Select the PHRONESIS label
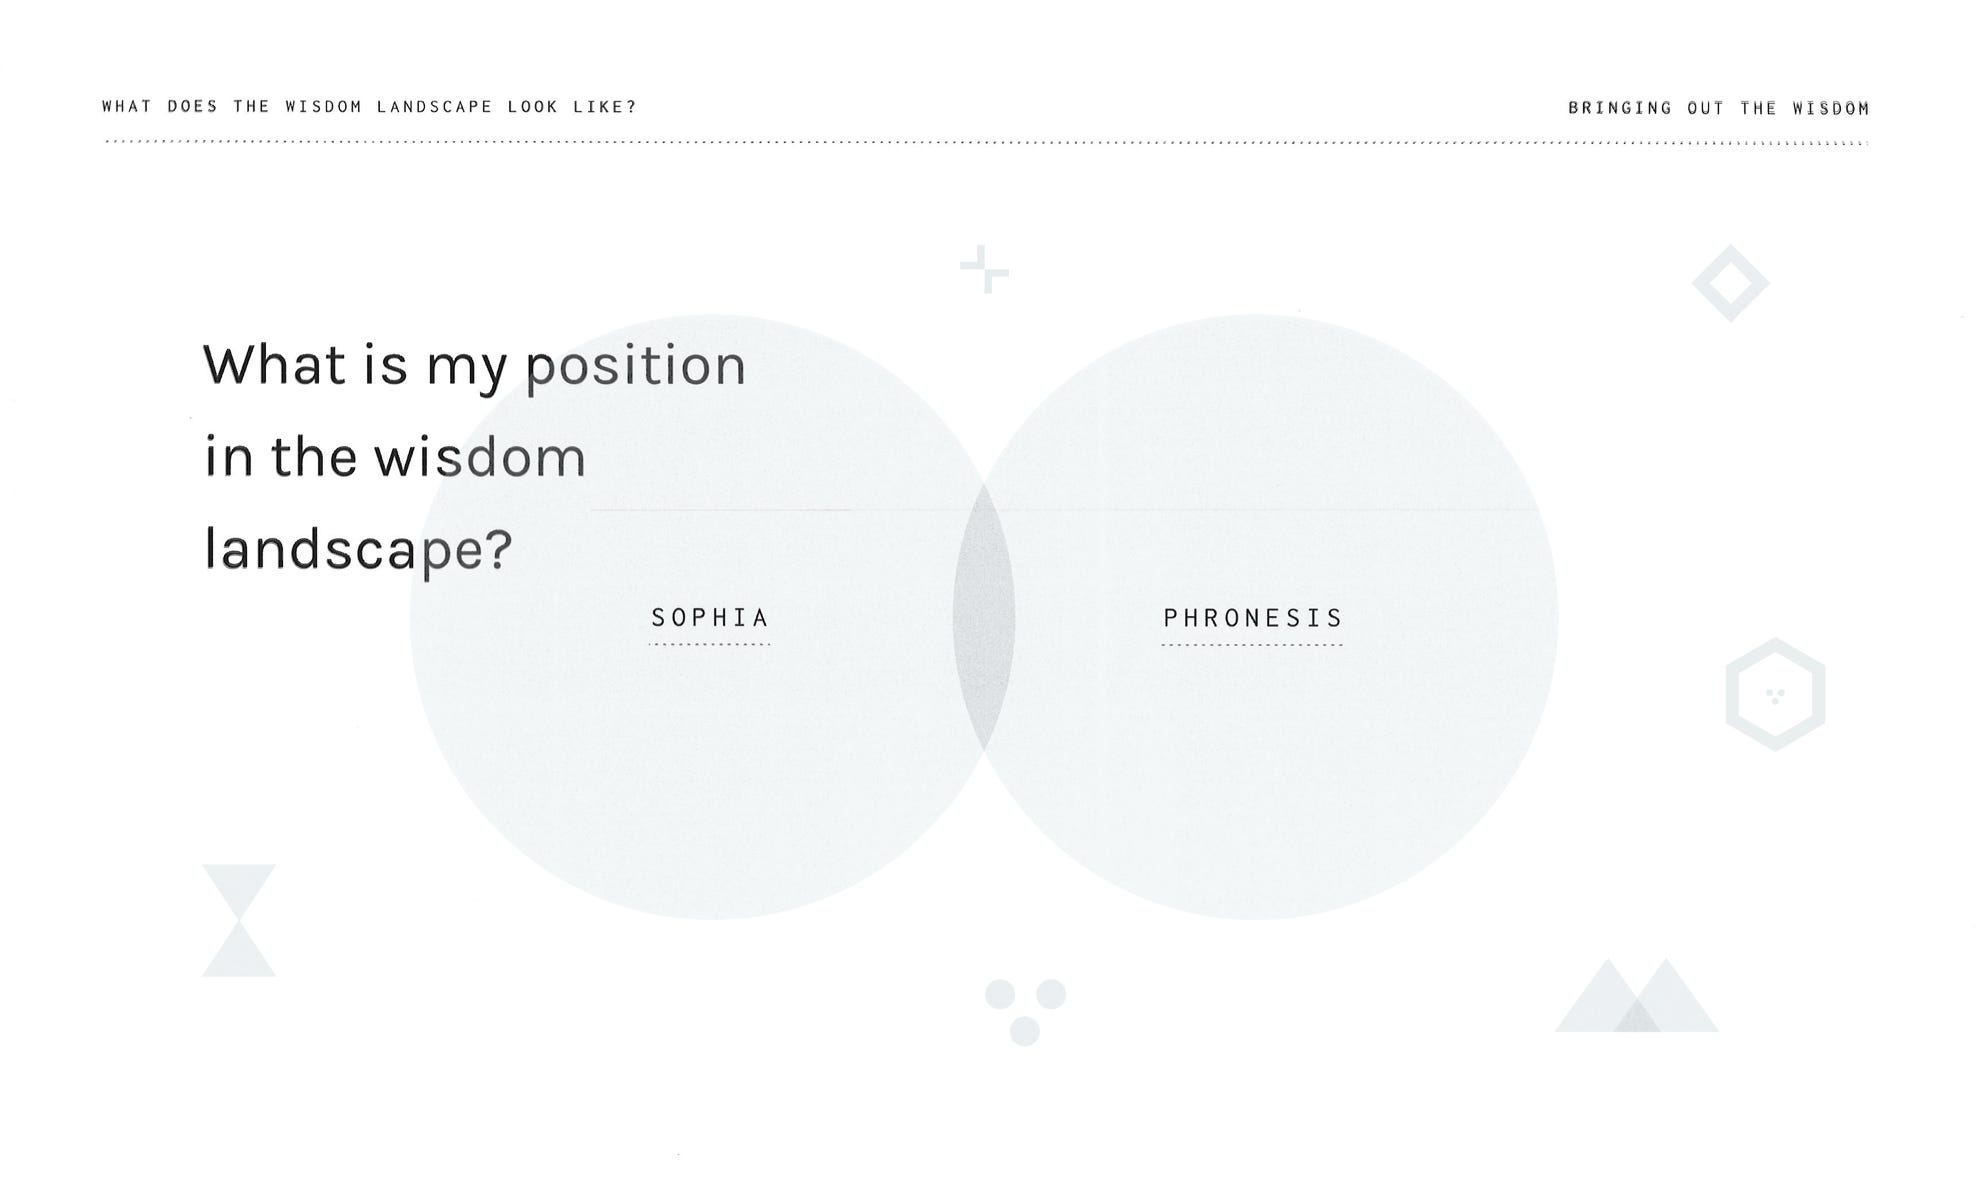This screenshot has width=1980, height=1200. pos(1253,618)
